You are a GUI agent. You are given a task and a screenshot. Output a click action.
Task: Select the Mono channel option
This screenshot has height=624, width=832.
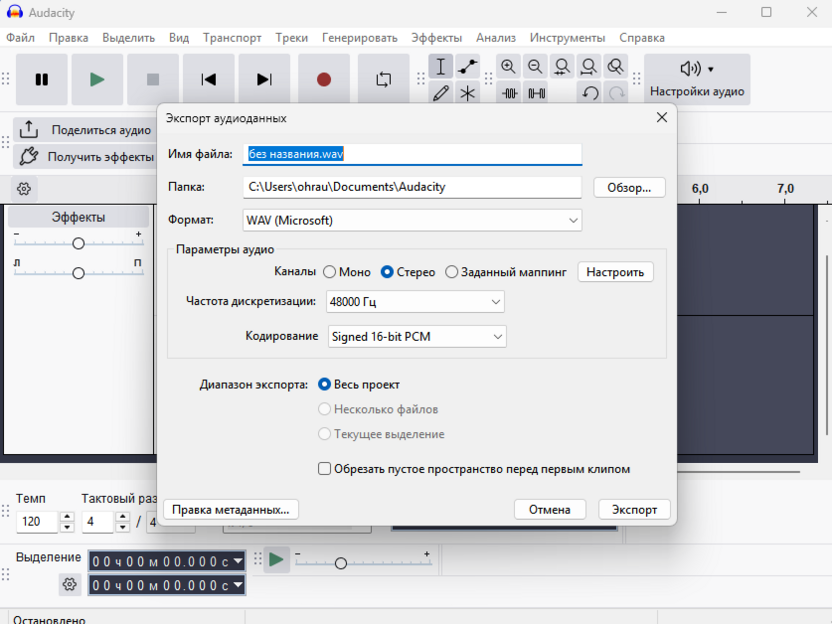click(x=329, y=272)
